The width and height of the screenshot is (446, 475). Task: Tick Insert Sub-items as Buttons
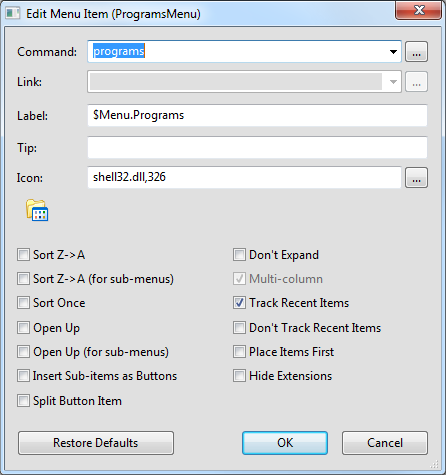pyautogui.click(x=23, y=376)
